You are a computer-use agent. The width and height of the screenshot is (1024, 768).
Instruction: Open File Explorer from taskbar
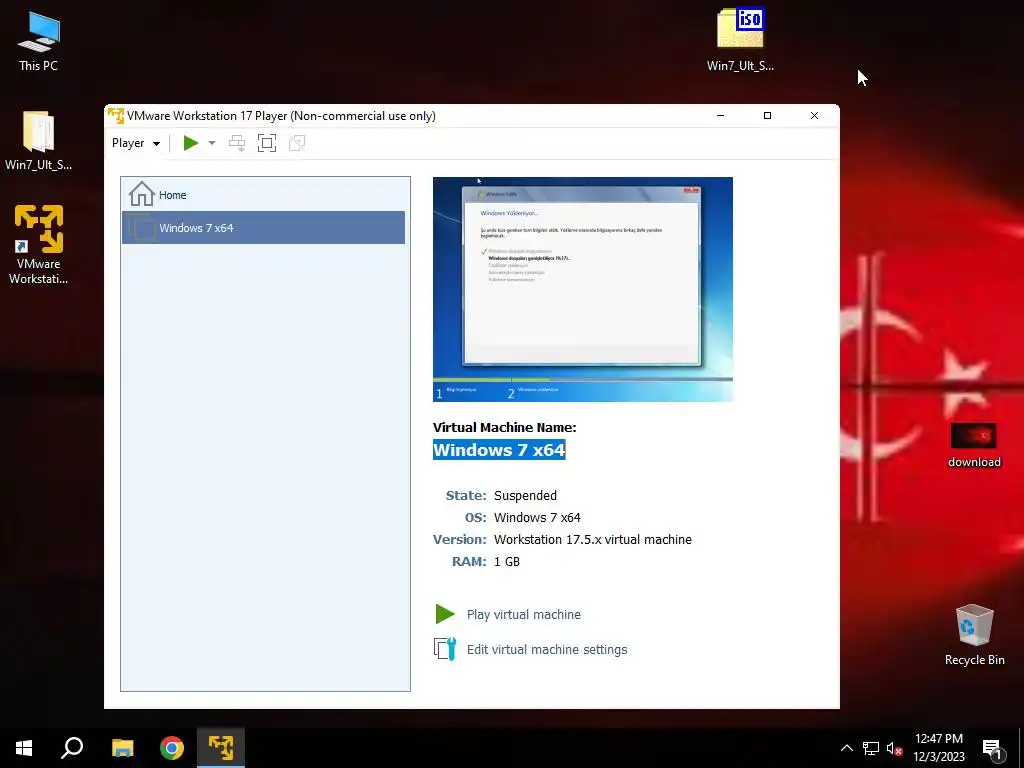coord(123,748)
